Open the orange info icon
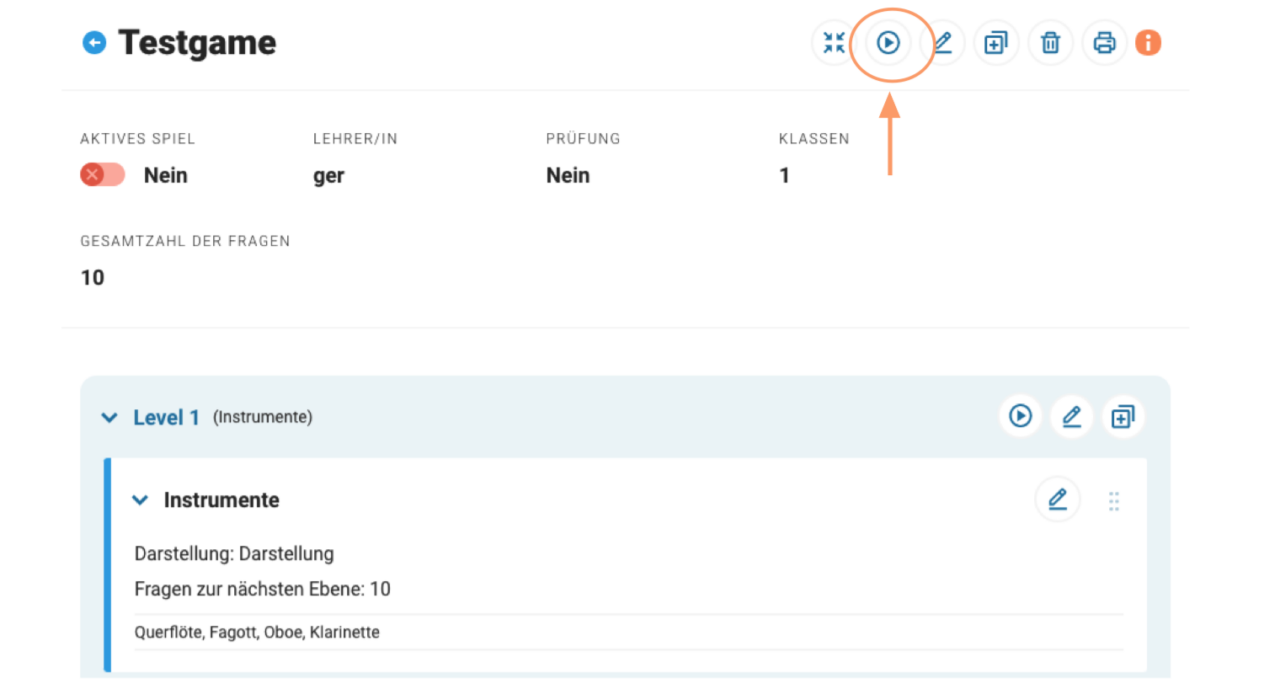 point(1148,43)
